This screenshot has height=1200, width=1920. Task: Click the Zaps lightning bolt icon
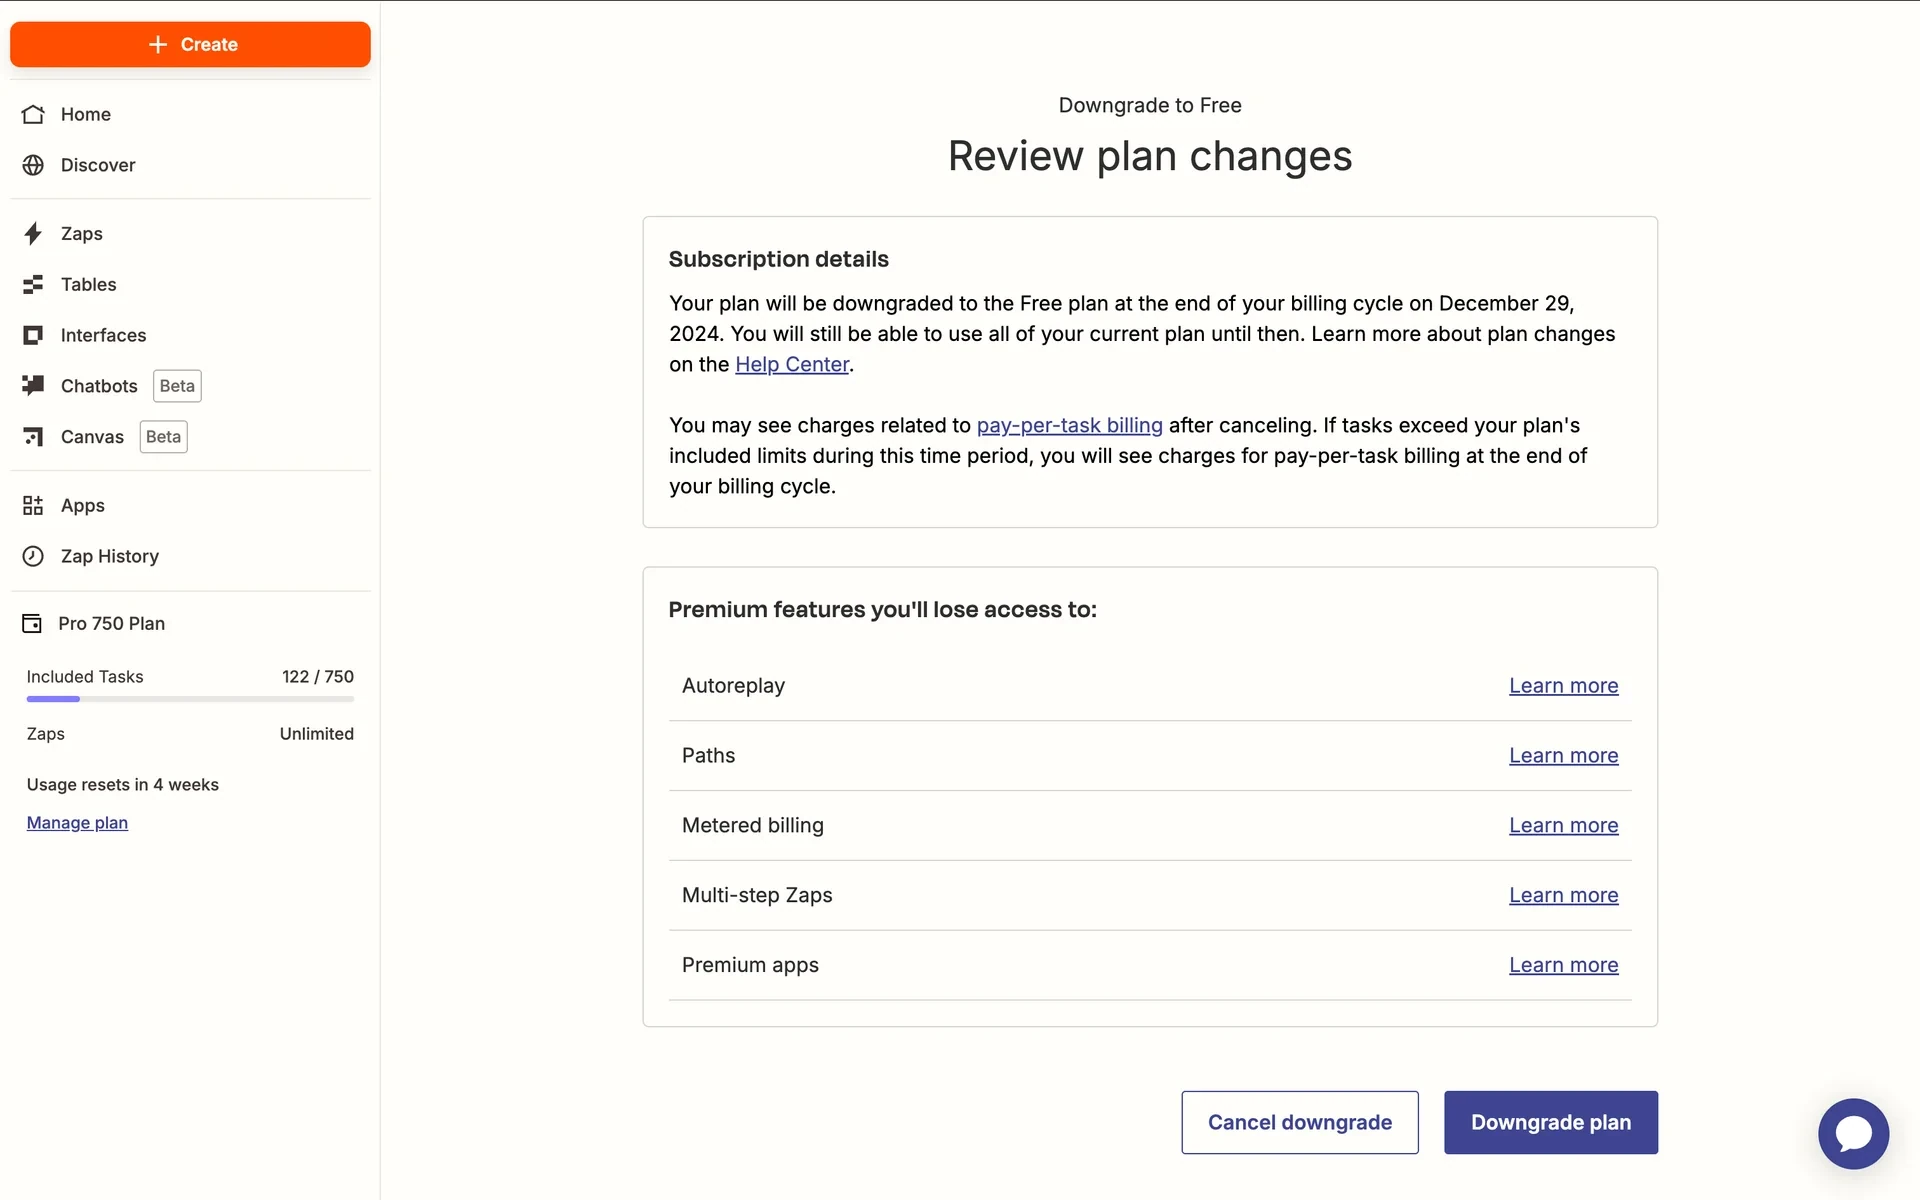point(33,233)
